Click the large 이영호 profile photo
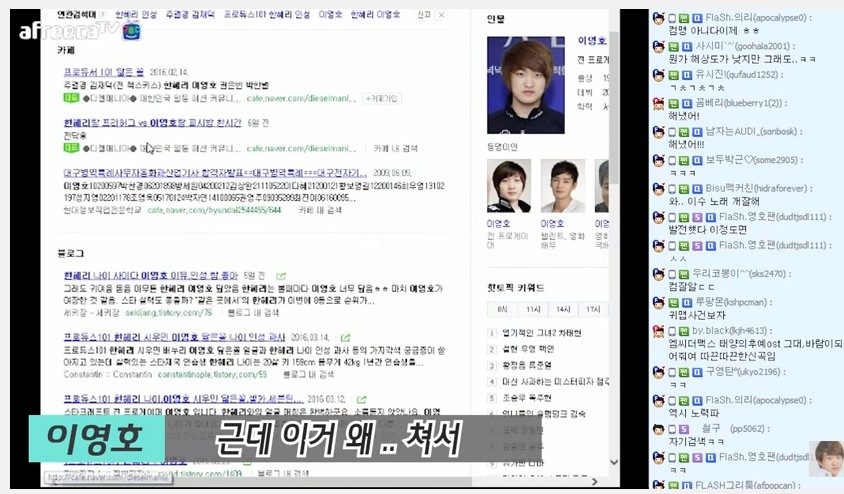 pos(526,85)
